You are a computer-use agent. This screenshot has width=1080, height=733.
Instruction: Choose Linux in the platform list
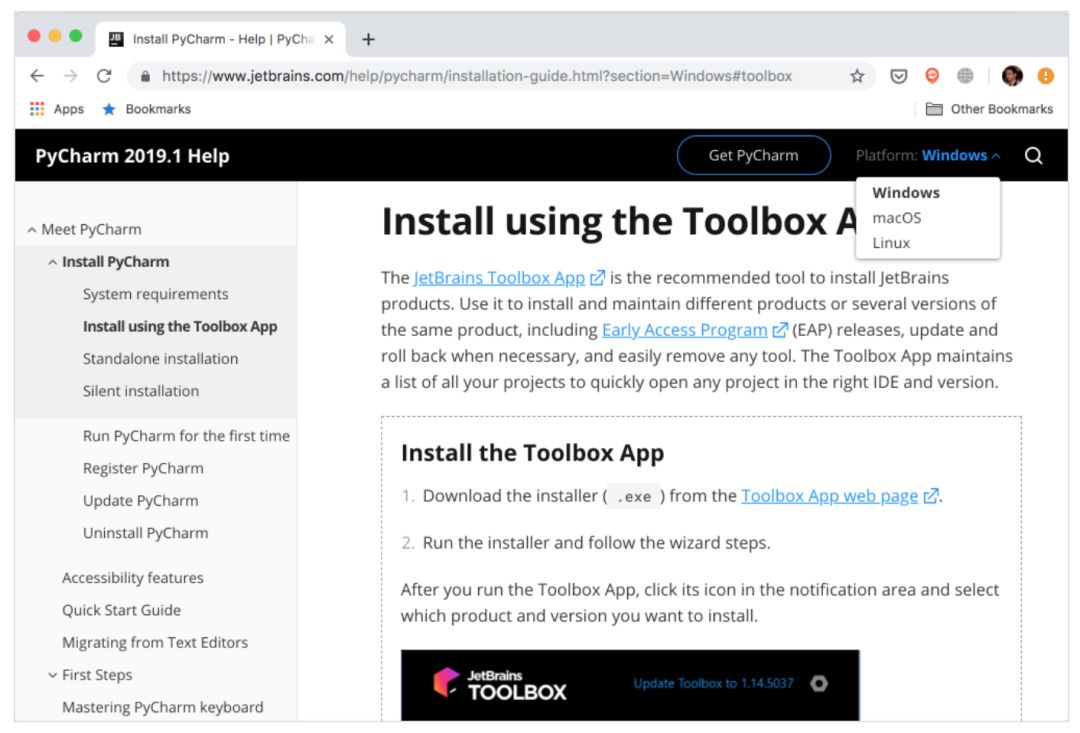pyautogui.click(x=891, y=243)
